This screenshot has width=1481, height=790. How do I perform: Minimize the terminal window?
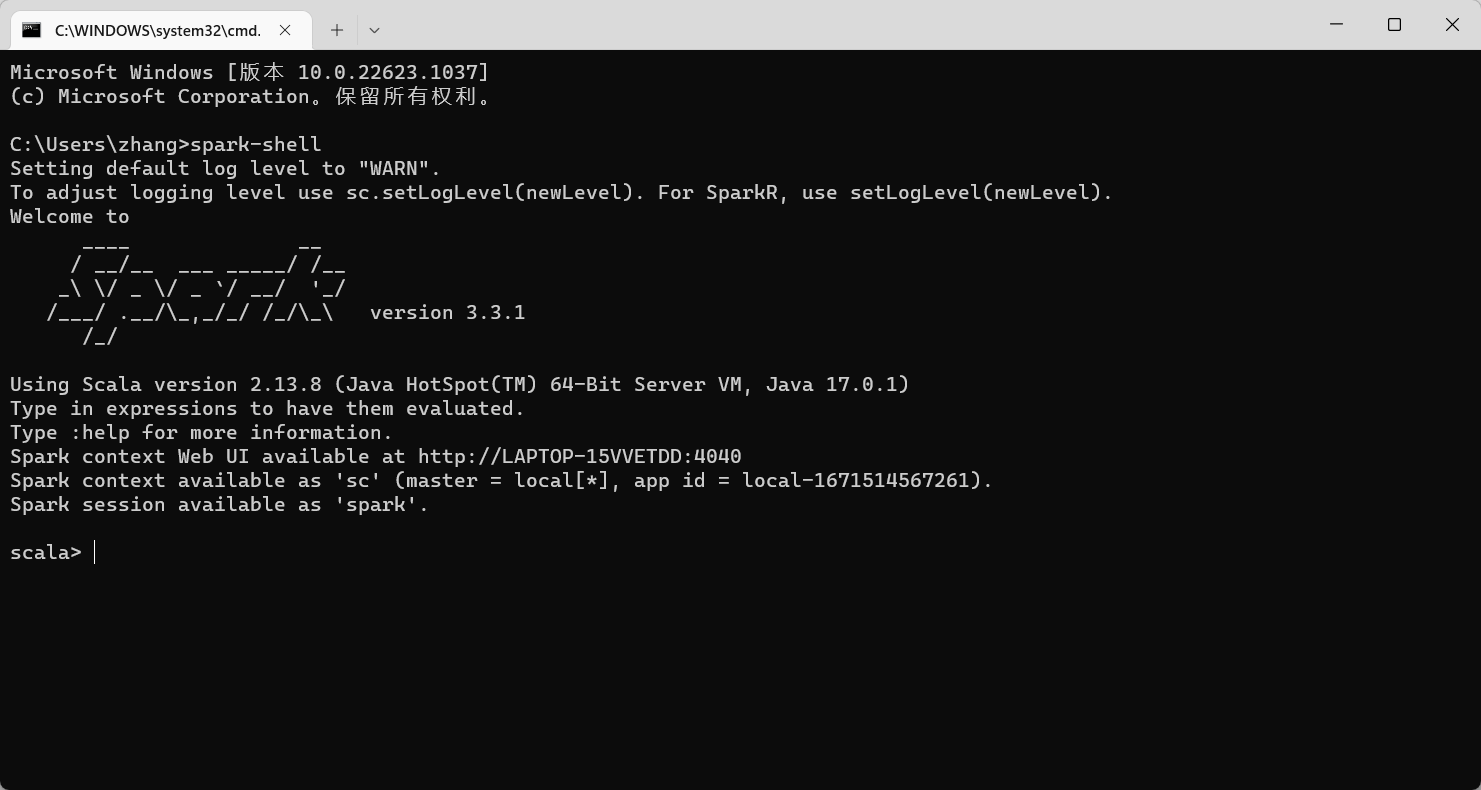click(1337, 24)
